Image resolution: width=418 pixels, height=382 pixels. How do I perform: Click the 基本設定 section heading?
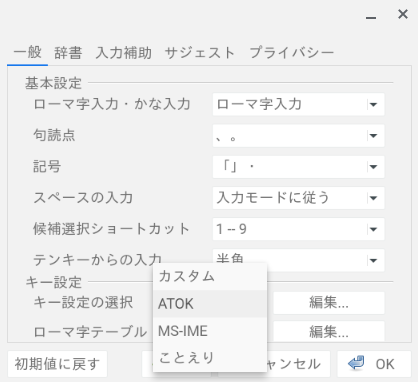click(x=53, y=83)
